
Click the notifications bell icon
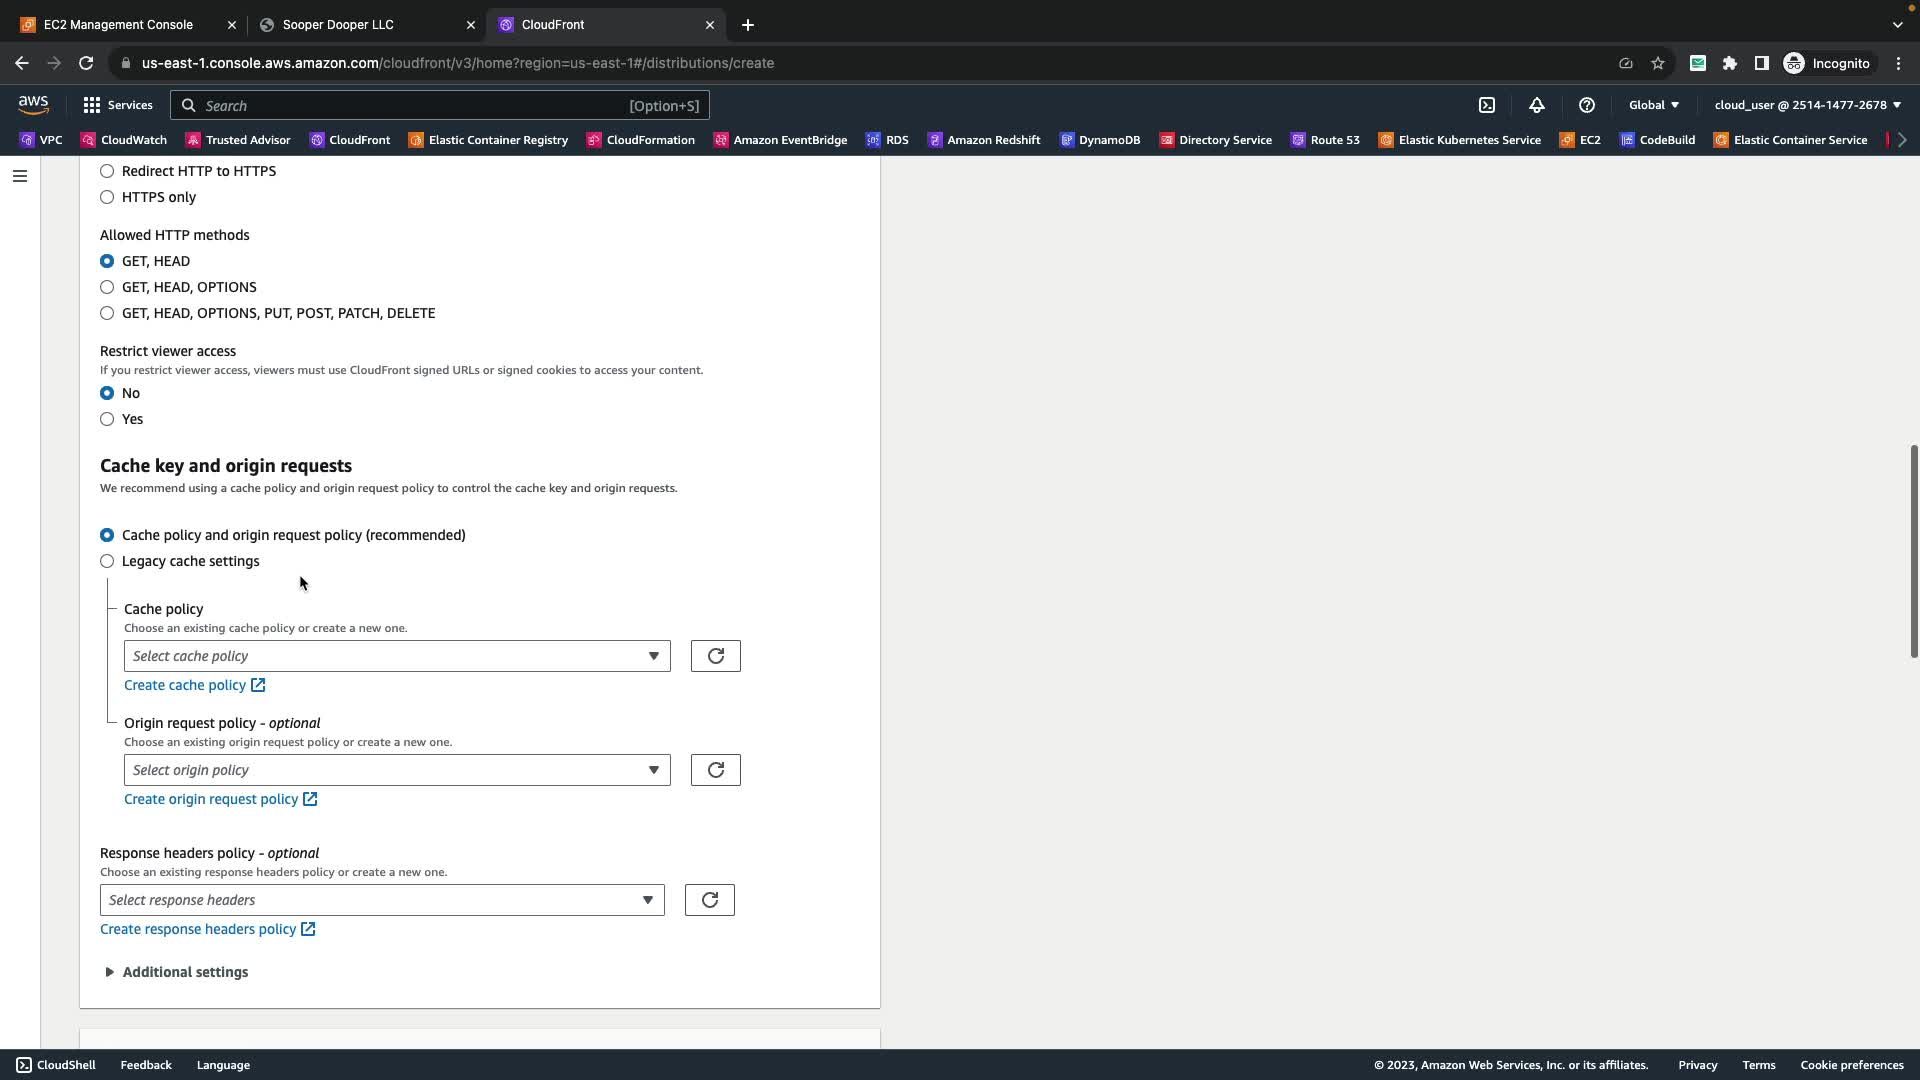(1537, 105)
